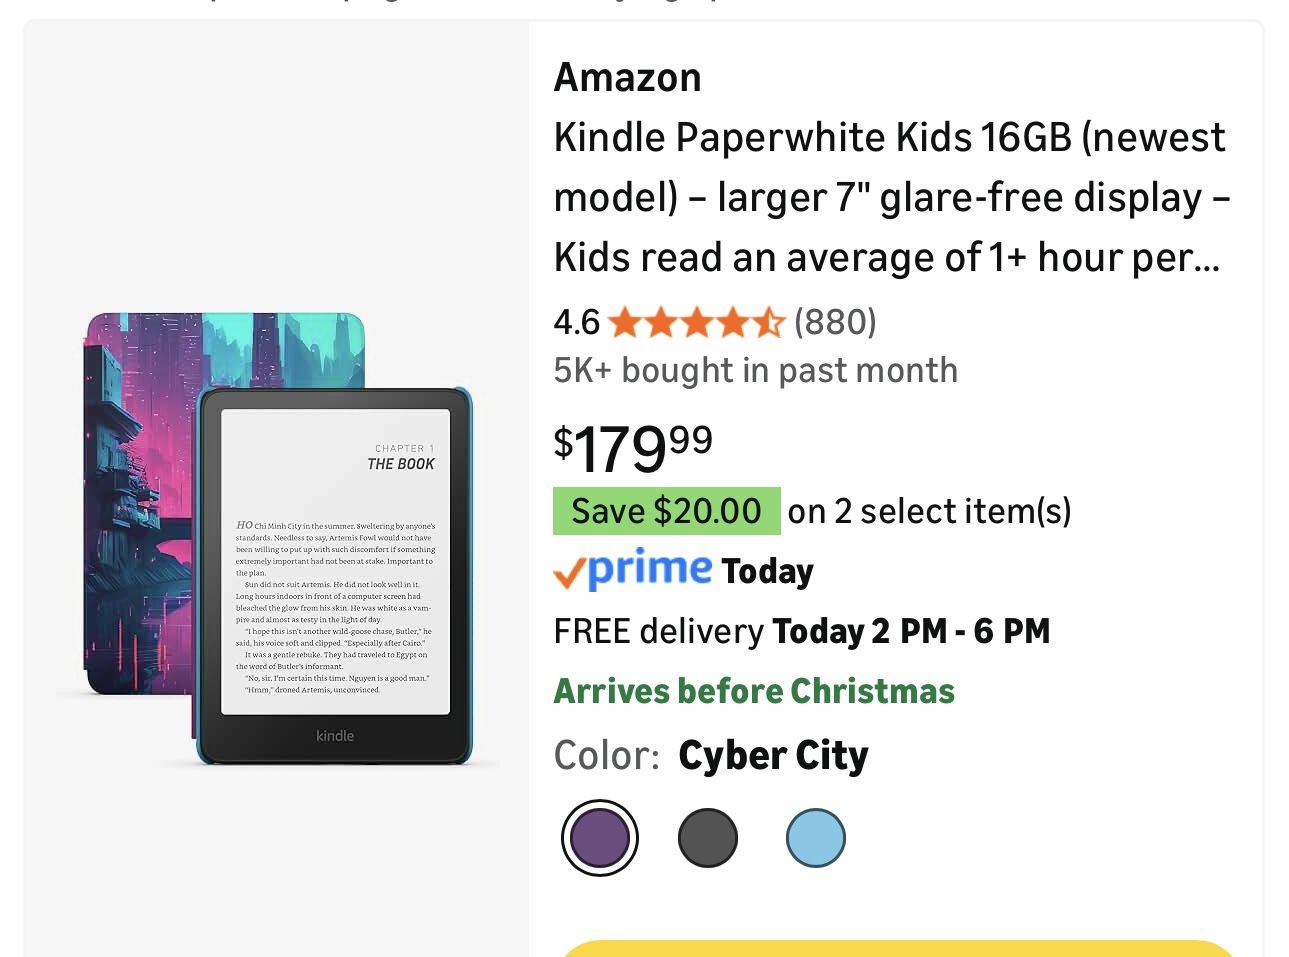
Task: Click the blue prime wordmark
Action: 648,569
